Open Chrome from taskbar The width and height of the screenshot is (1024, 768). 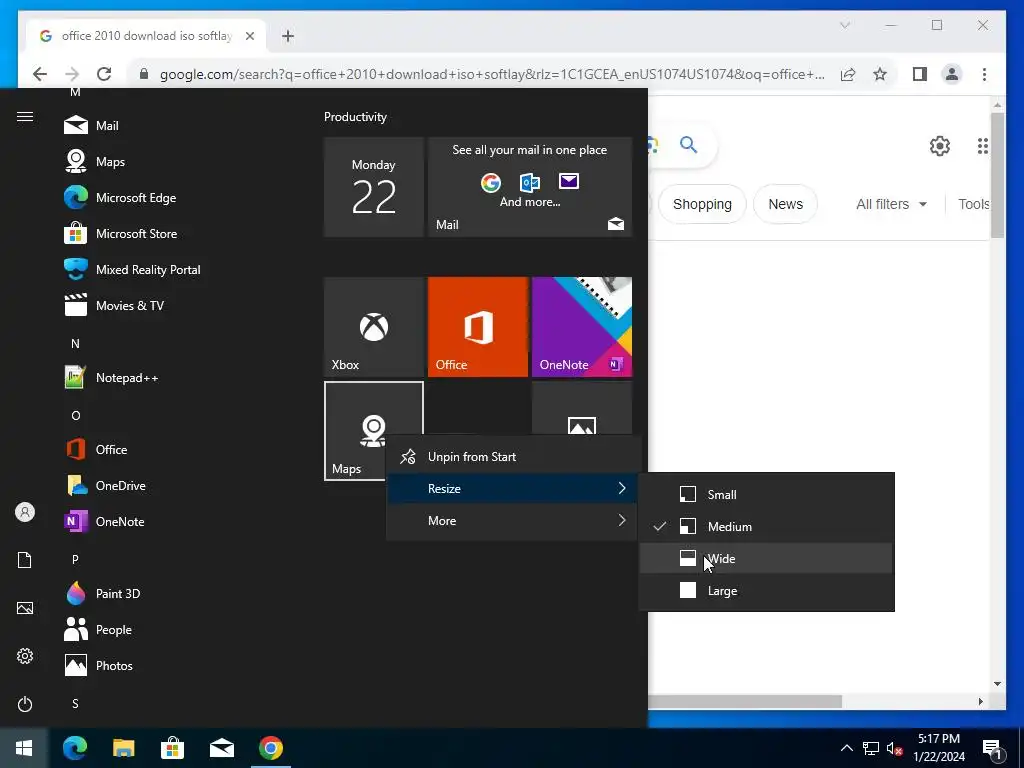click(x=270, y=748)
